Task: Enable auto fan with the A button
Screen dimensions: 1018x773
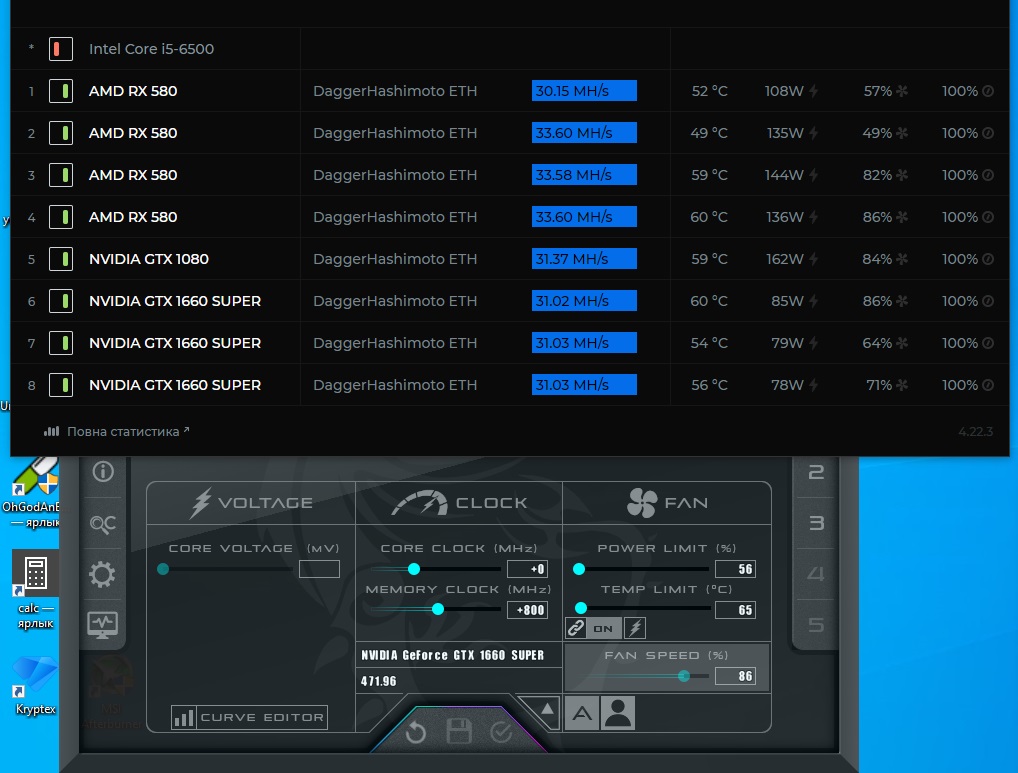Action: pos(582,713)
